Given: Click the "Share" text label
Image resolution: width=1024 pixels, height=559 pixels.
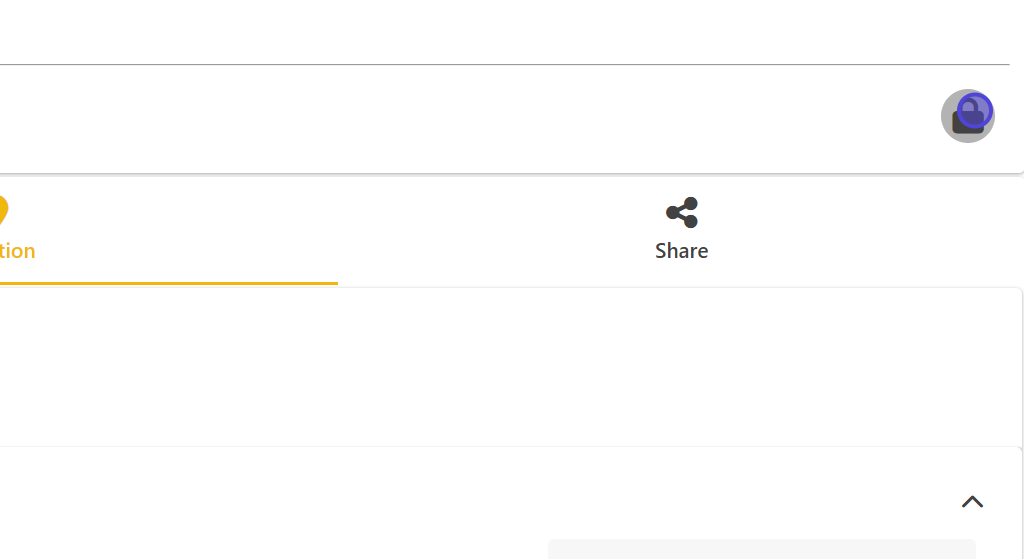Looking at the screenshot, I should pos(682,251).
